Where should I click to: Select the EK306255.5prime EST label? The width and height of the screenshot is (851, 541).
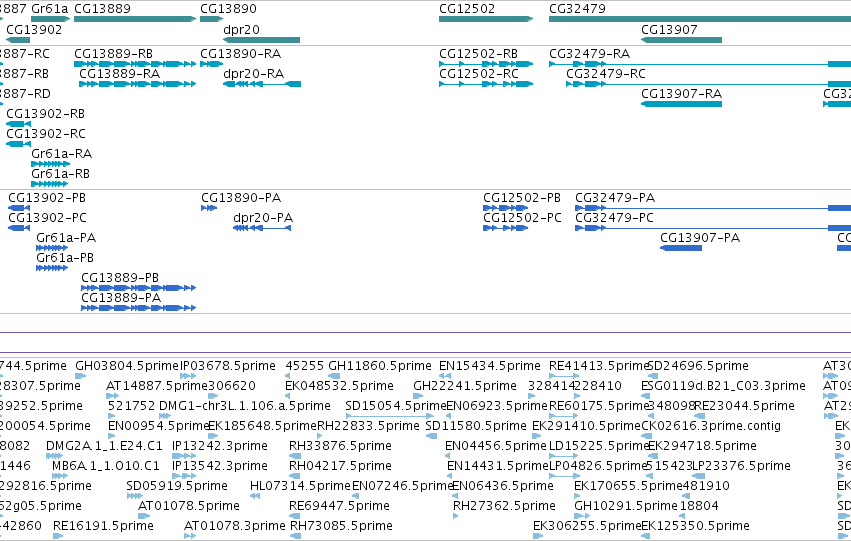point(587,527)
